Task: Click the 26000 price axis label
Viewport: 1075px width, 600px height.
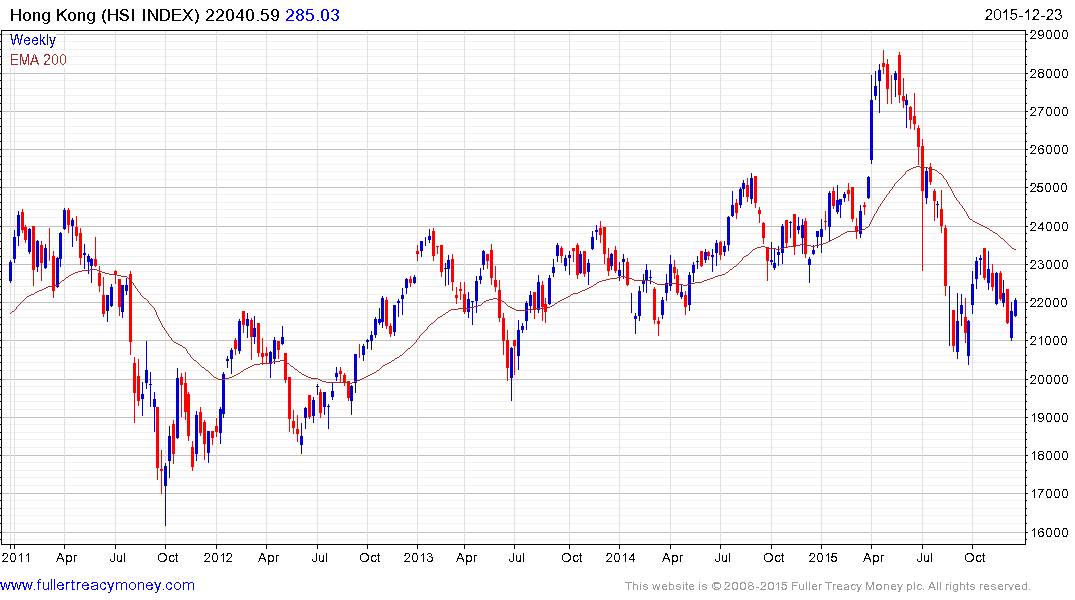Action: coord(1049,149)
